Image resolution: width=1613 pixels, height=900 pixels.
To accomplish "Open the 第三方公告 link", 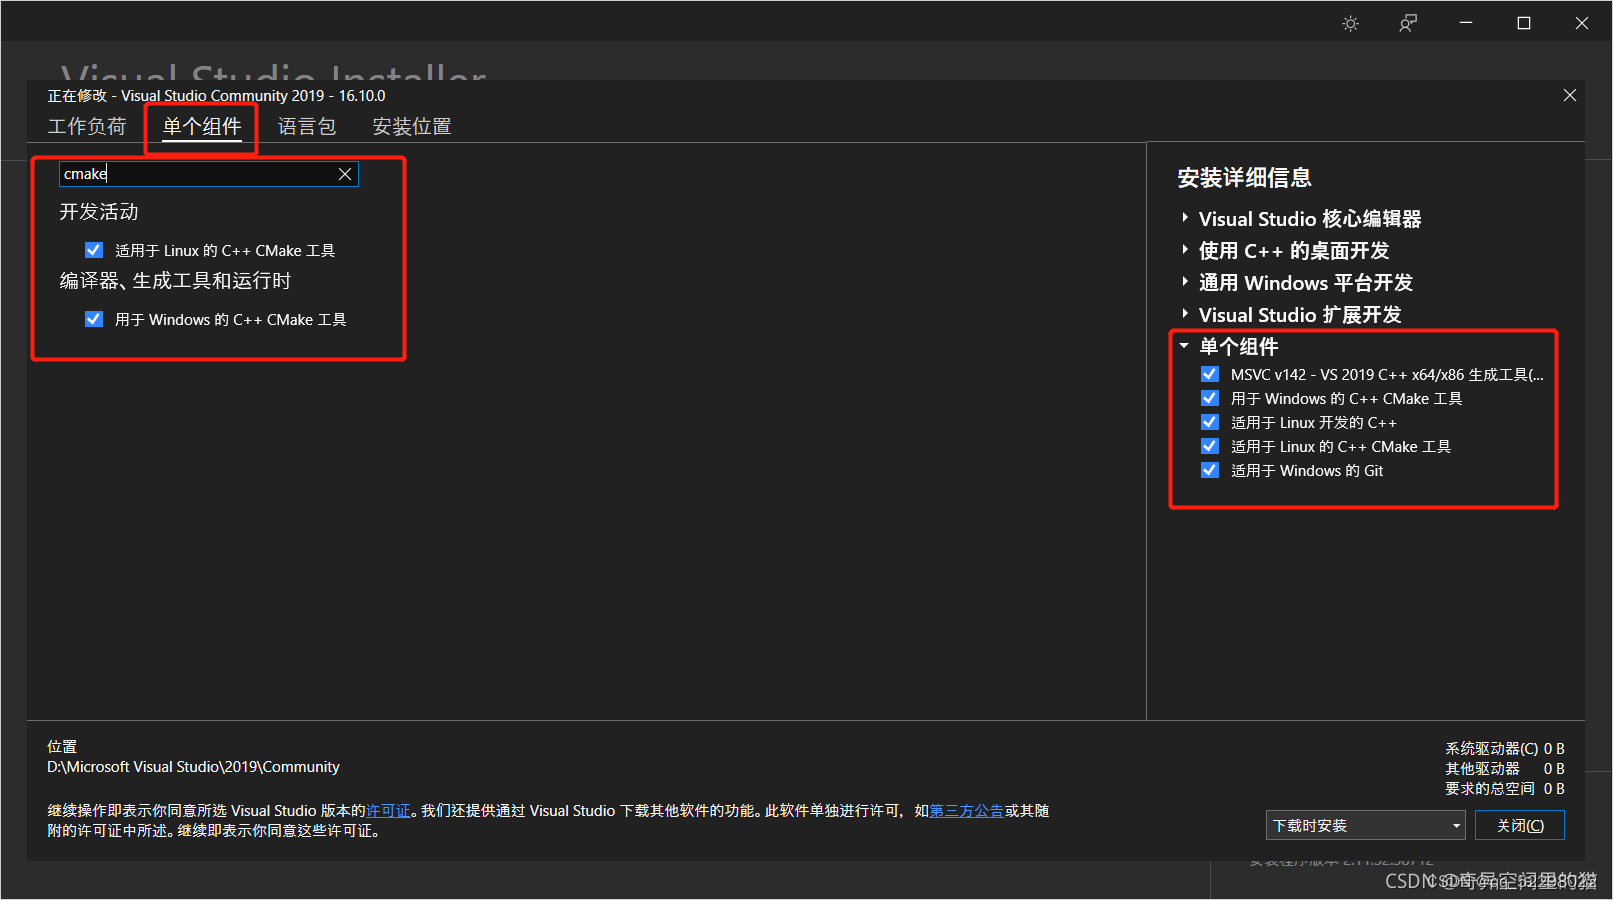I will point(966,810).
